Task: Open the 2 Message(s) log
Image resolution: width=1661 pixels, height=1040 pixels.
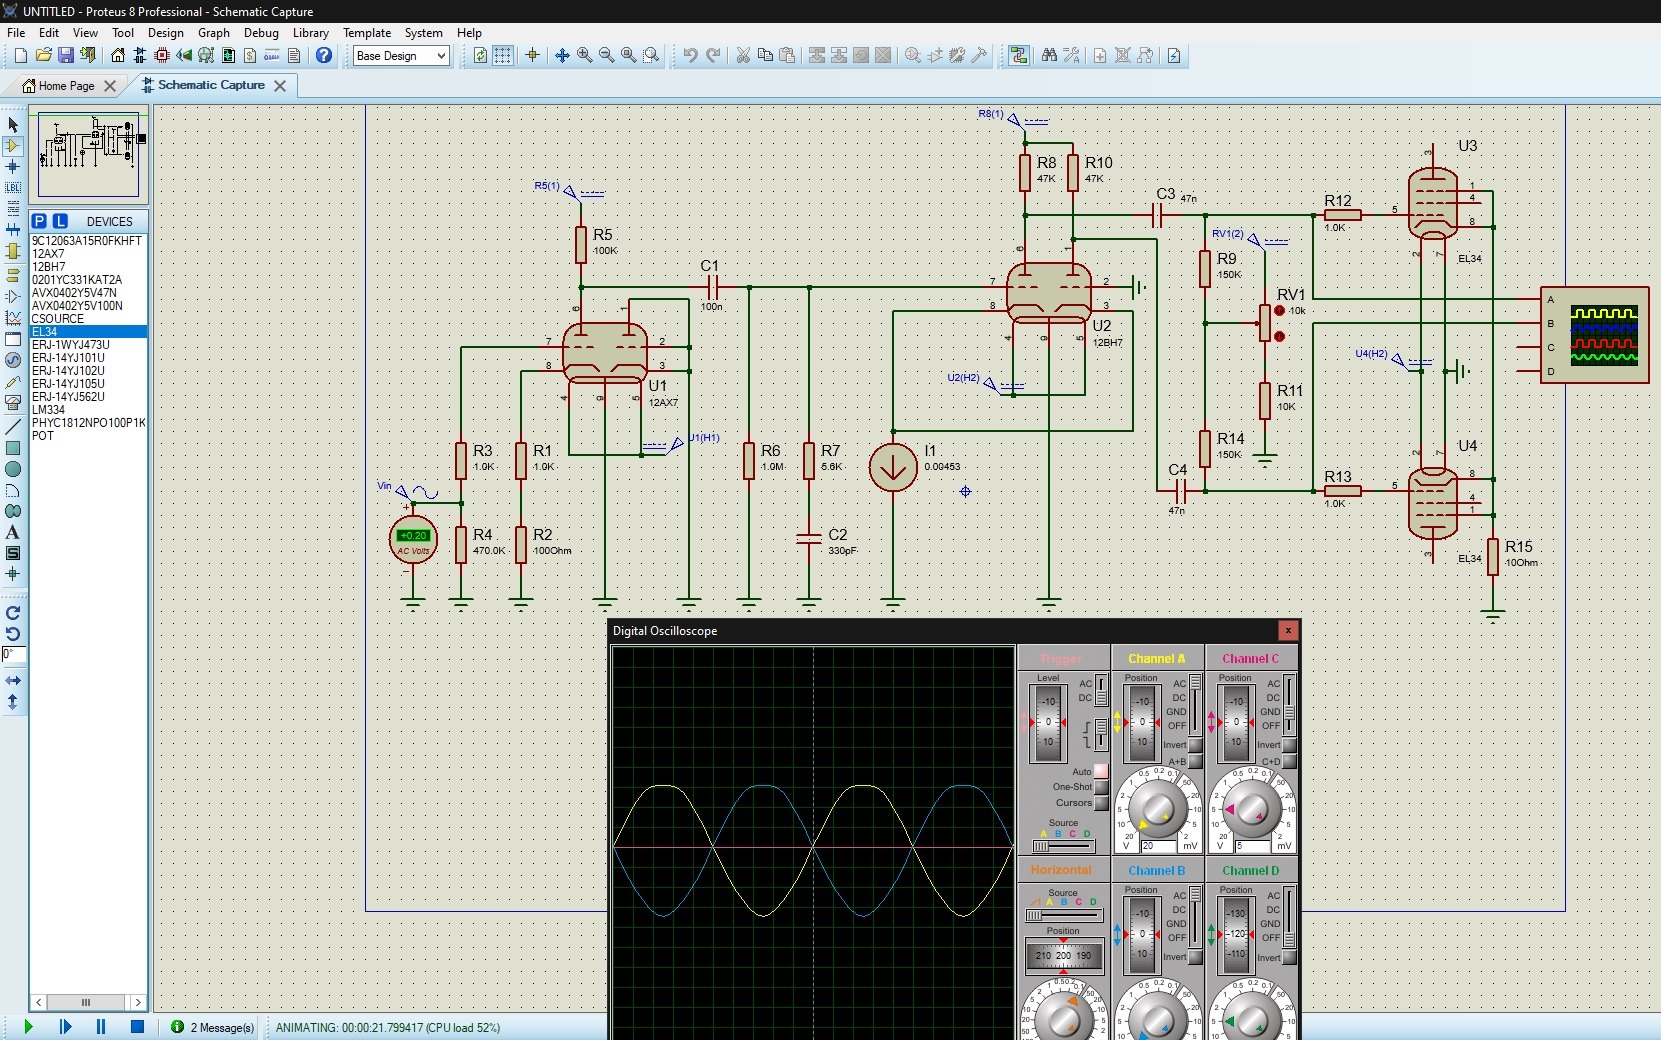Action: (x=213, y=1027)
